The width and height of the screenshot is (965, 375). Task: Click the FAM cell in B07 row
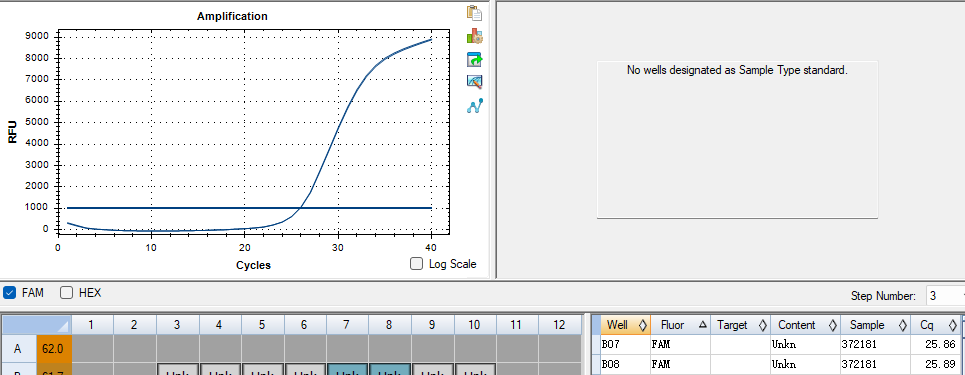coord(681,345)
